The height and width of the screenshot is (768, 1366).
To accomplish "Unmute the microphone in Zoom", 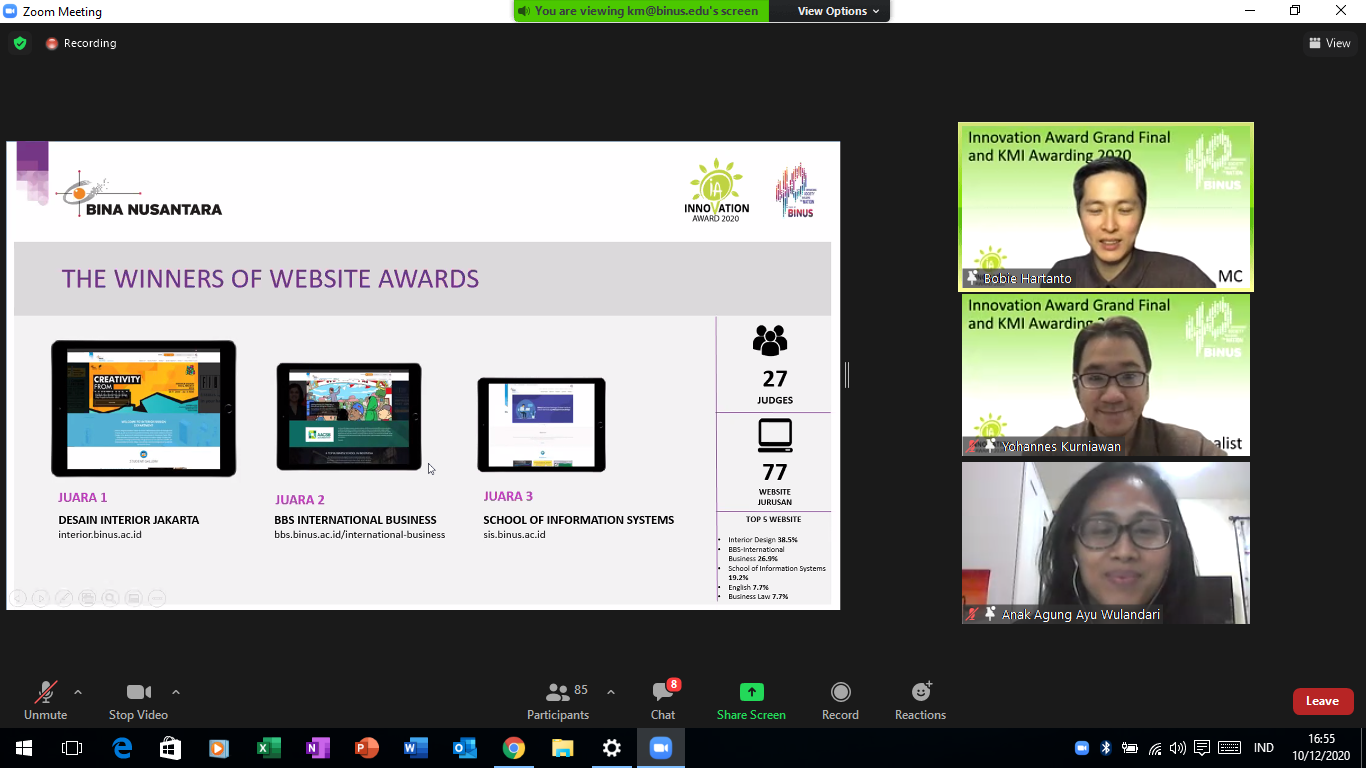I will tap(45, 701).
